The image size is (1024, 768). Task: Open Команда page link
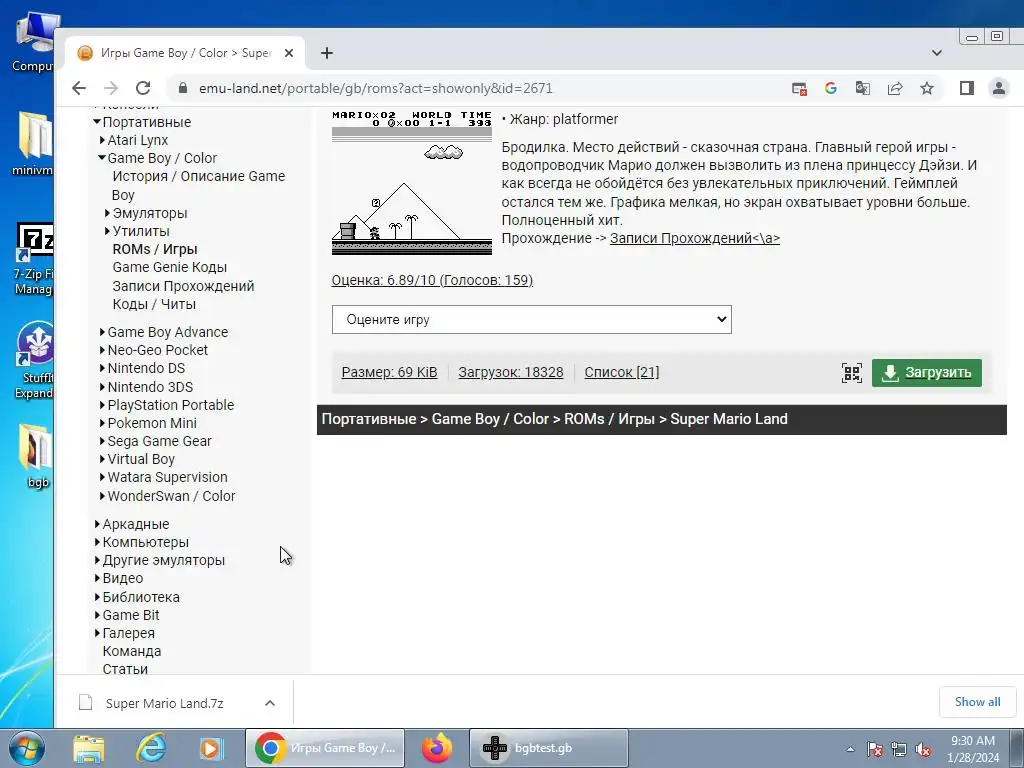tap(132, 651)
